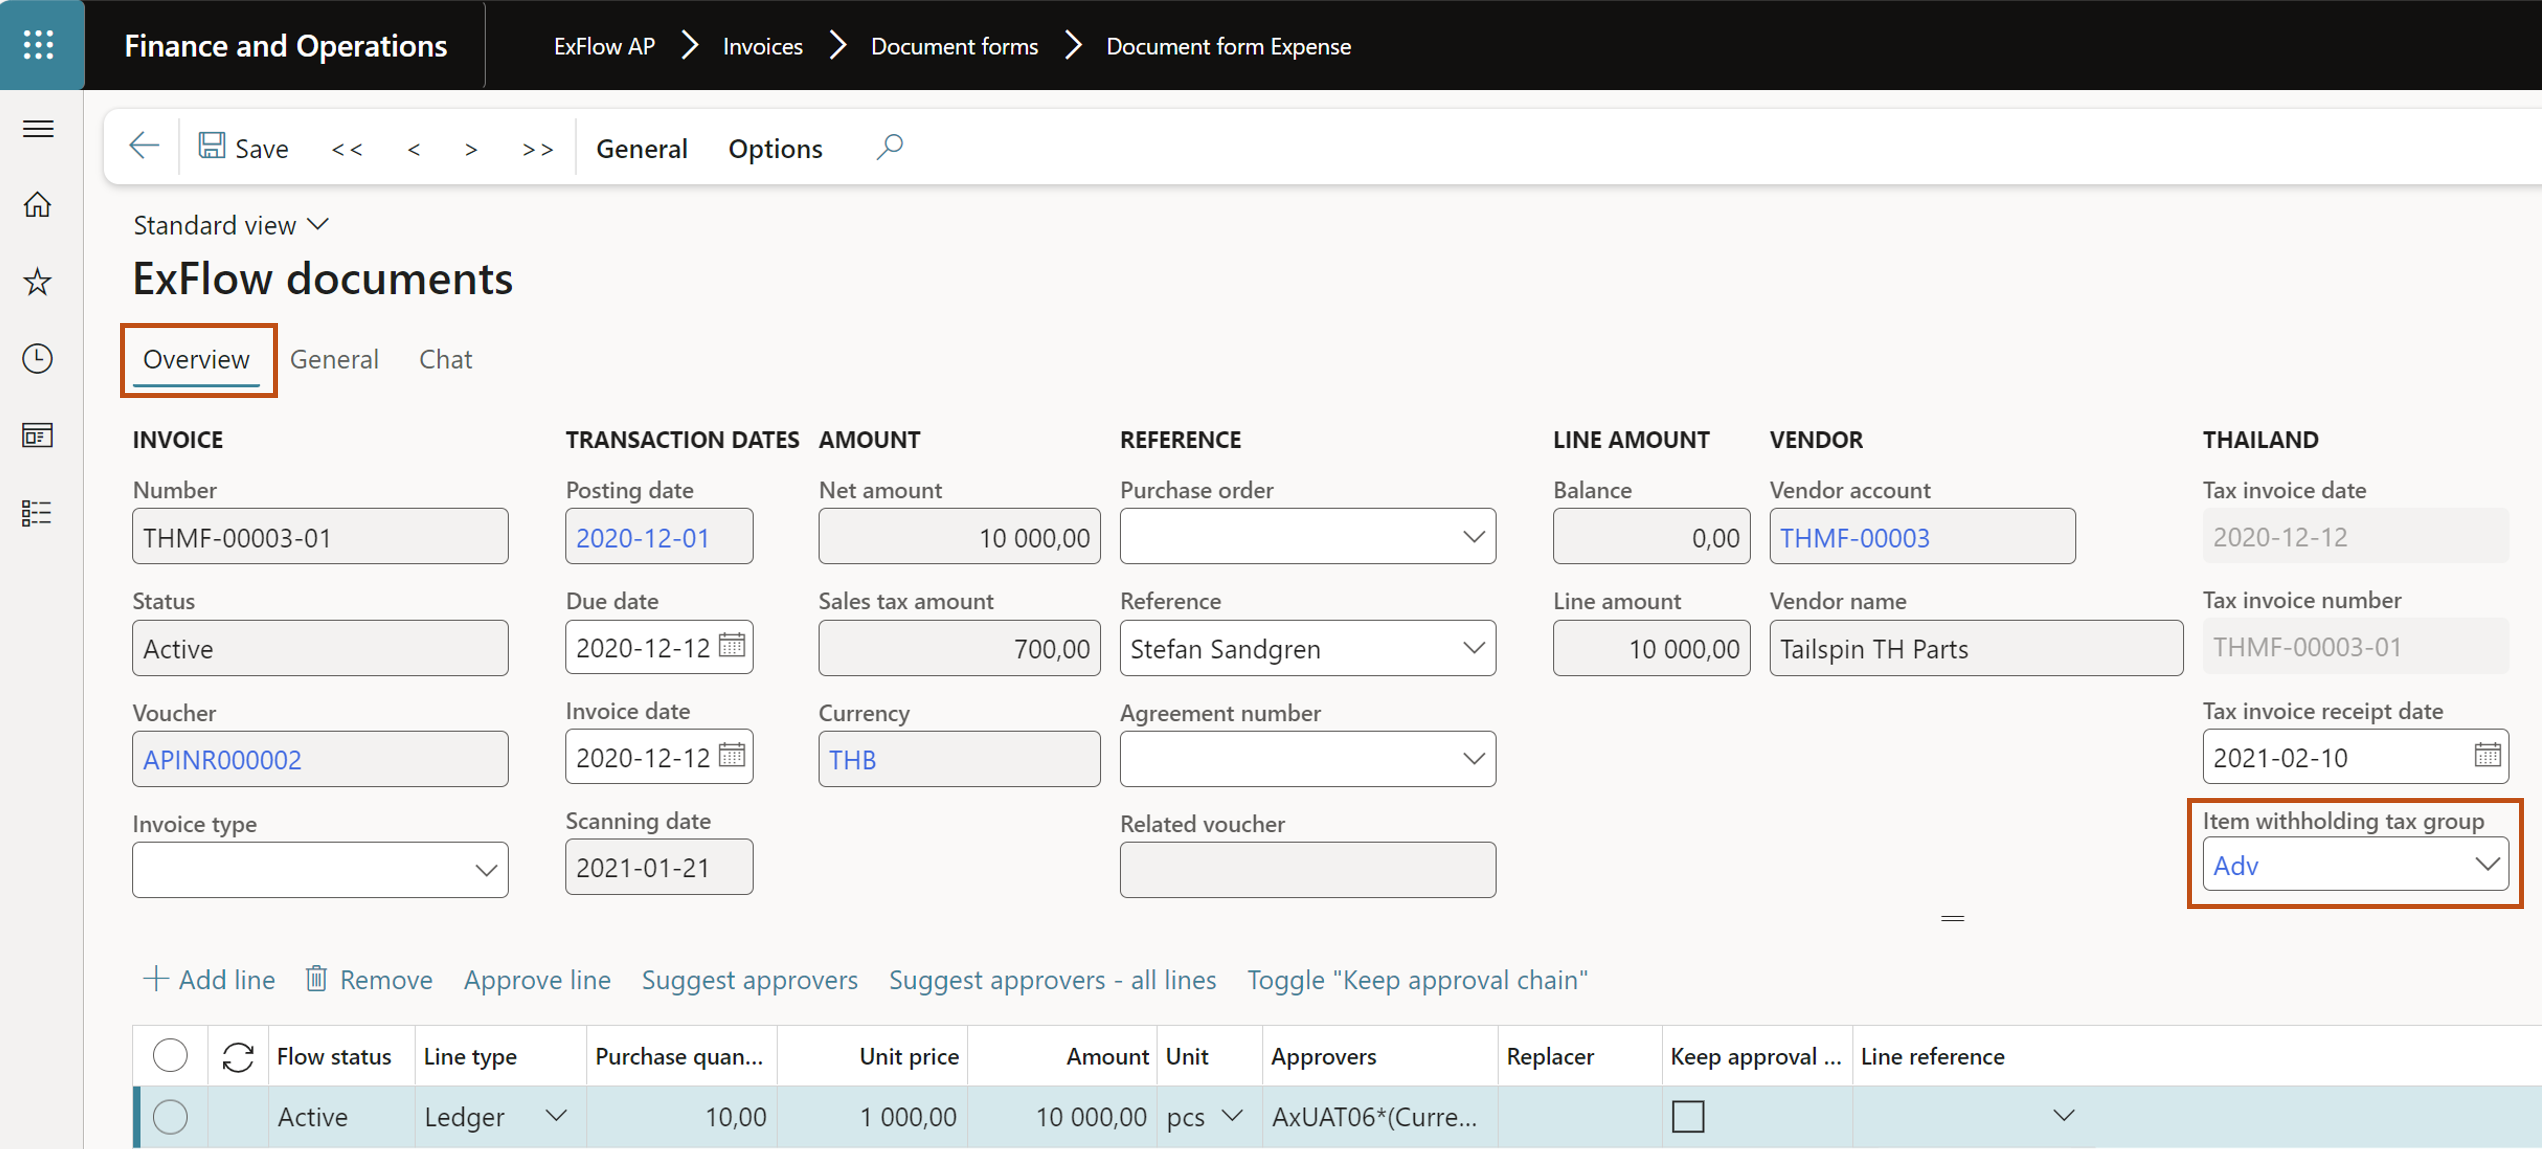Open the THMF-00003 vendor account link

[x=1855, y=538]
